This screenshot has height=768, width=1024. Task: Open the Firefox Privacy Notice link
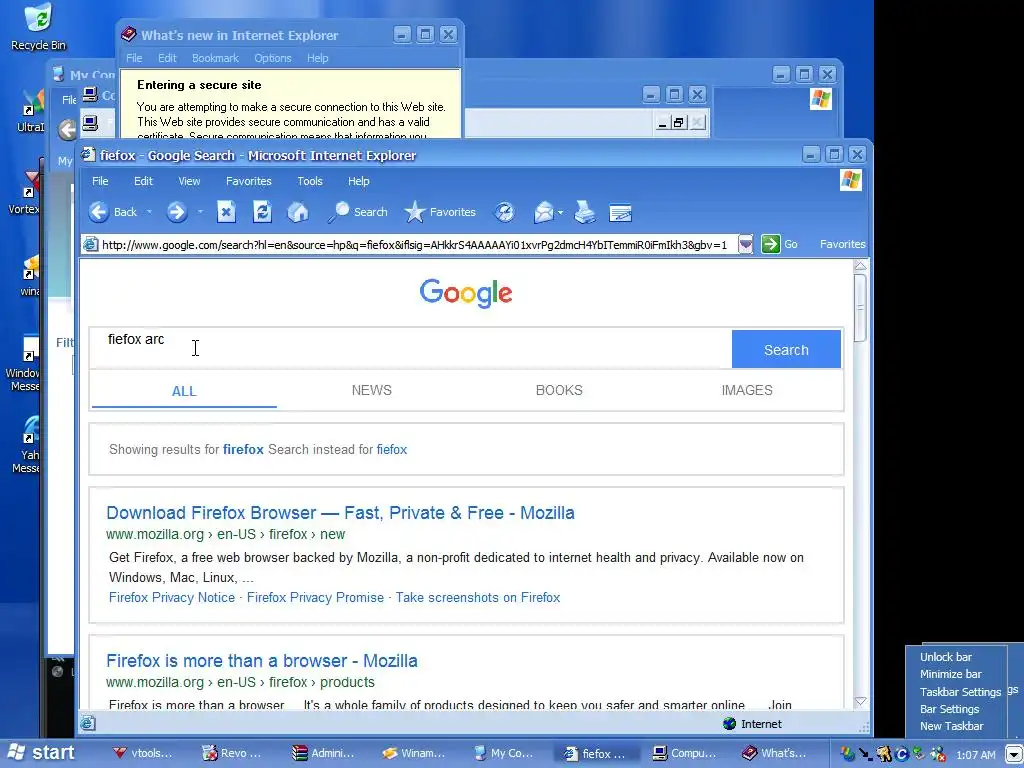pos(172,598)
